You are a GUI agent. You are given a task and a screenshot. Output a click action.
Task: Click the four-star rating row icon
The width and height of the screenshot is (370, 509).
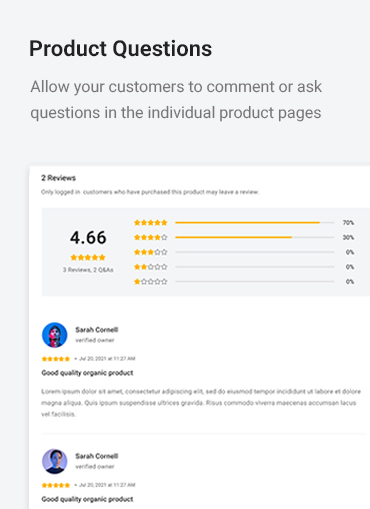(x=150, y=237)
